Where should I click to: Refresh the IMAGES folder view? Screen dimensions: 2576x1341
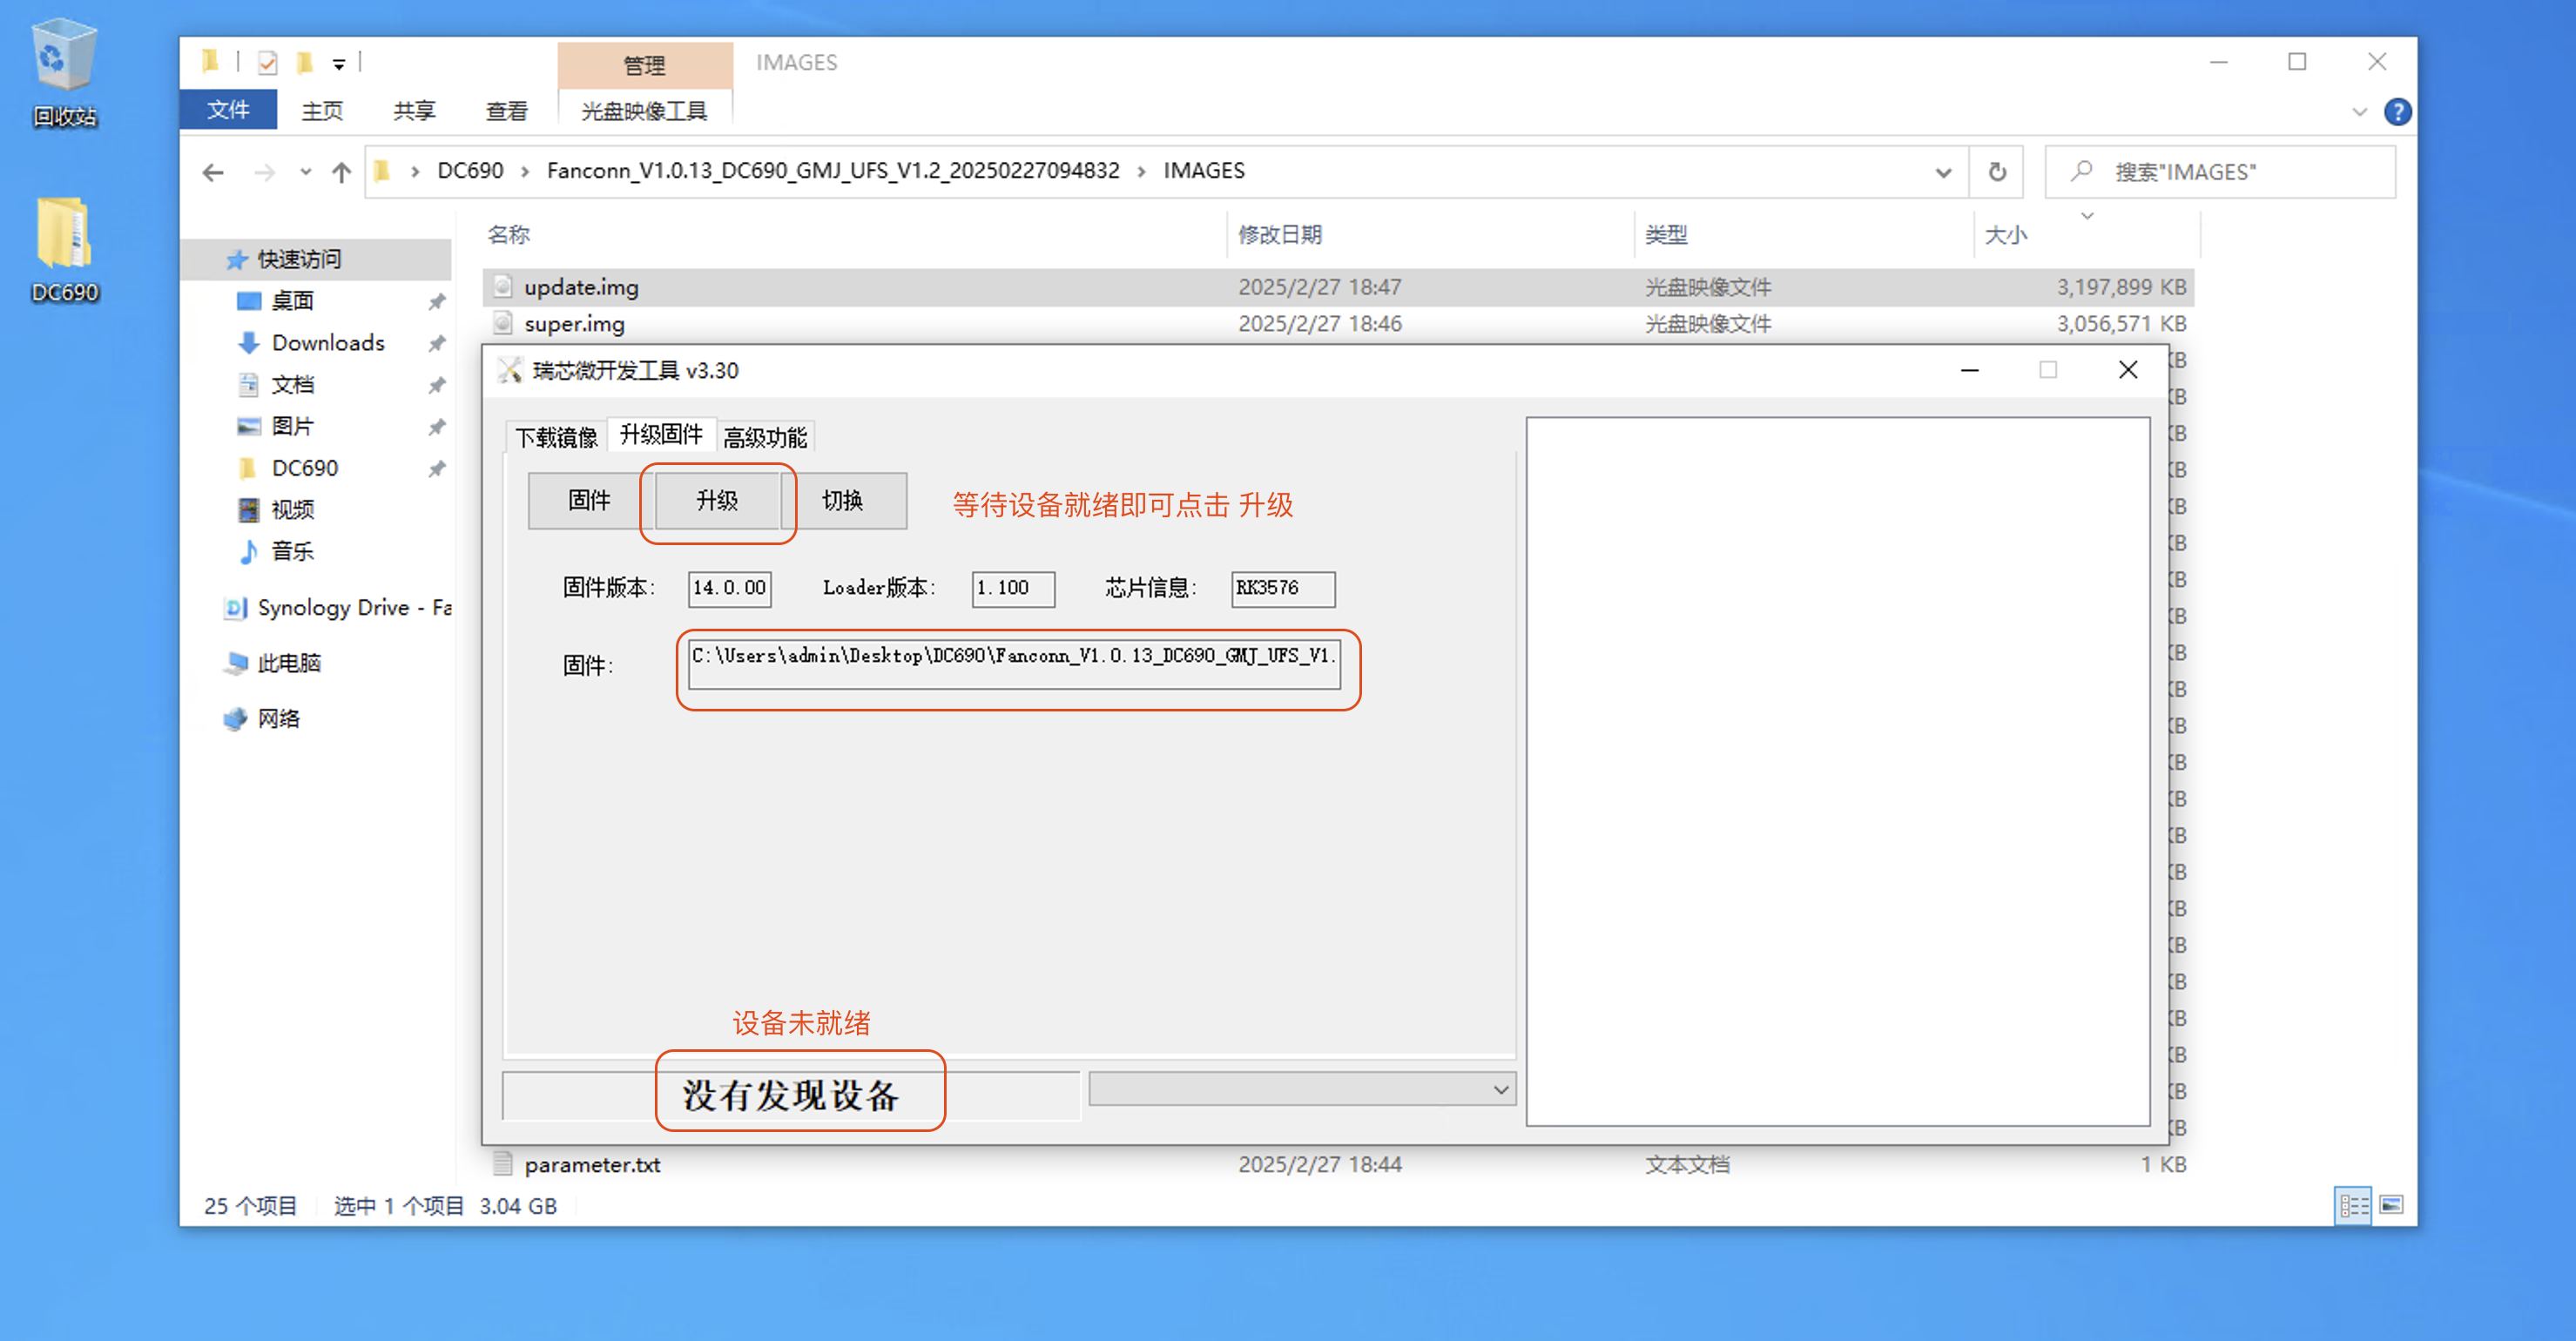(x=1996, y=172)
